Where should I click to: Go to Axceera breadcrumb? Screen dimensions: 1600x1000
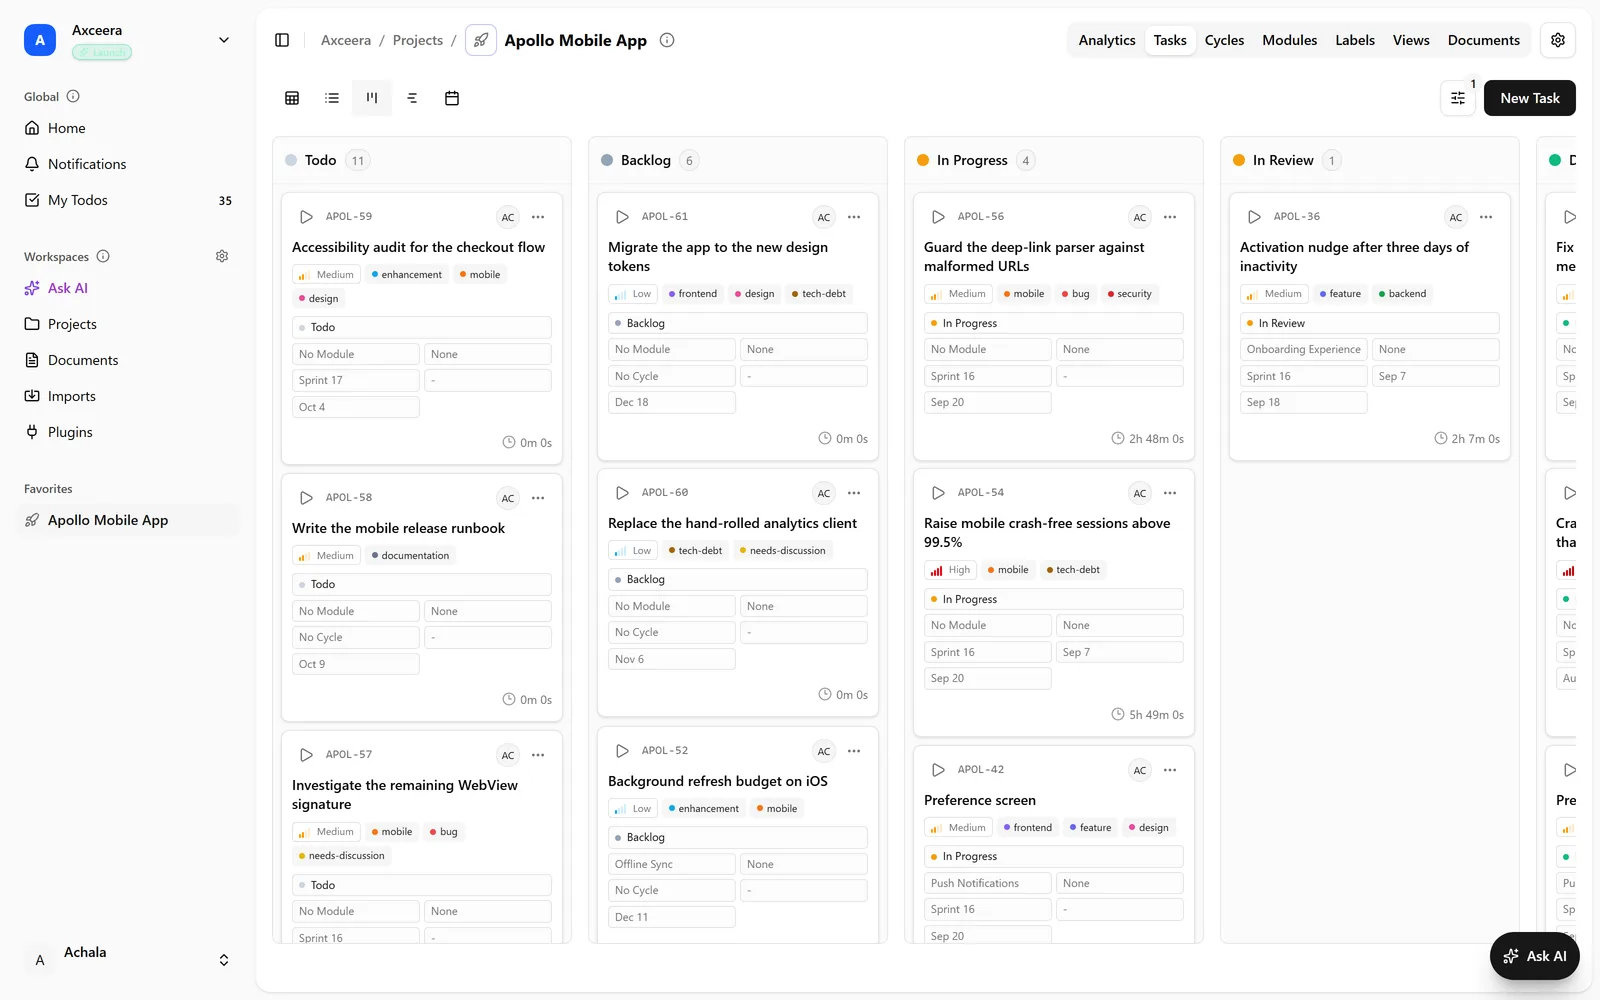point(346,40)
